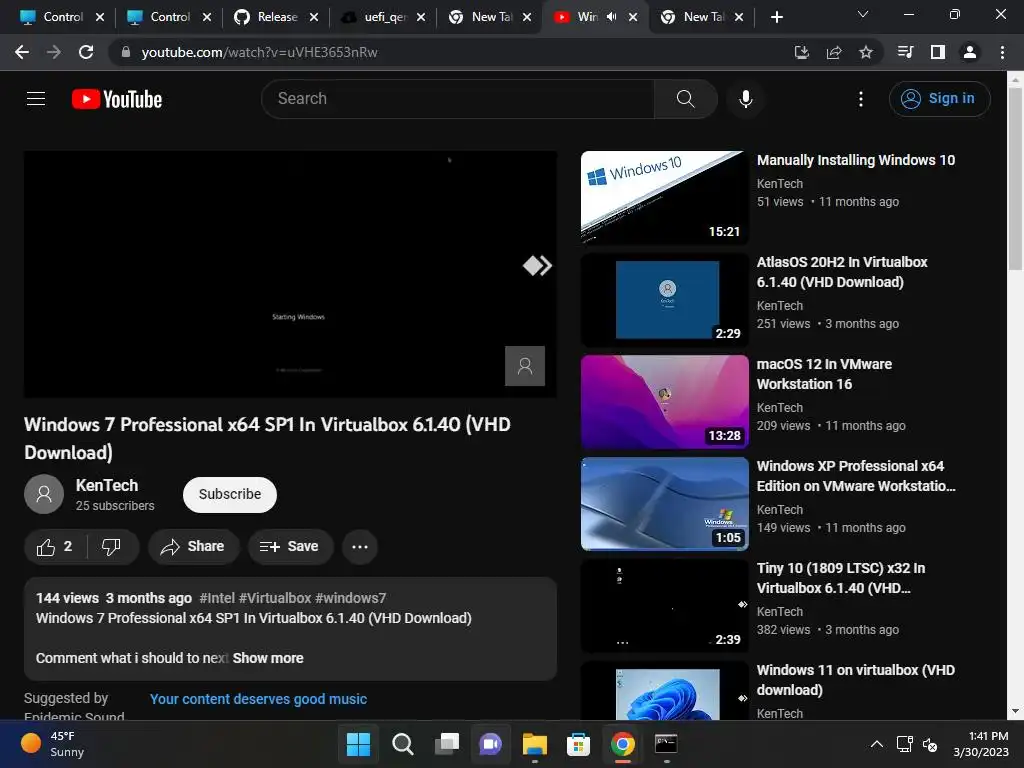Open AtlasOS 20H2 In Virtualbox thumbnail
Screen dimensions: 1024x768
coord(664,300)
